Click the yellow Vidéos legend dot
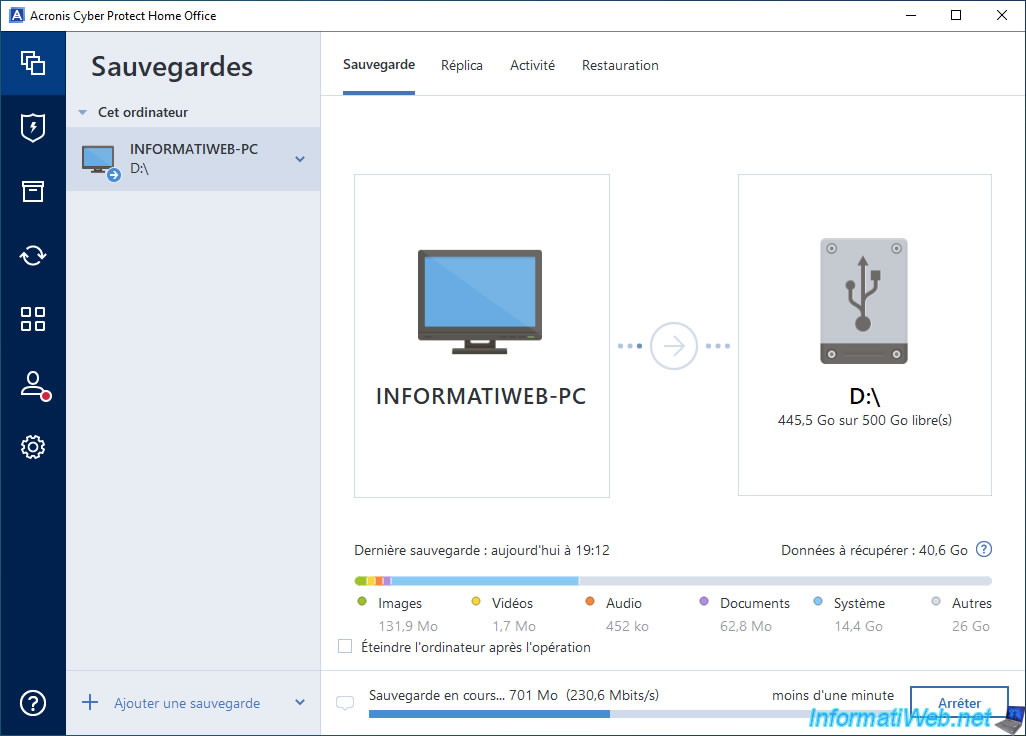 click(476, 601)
